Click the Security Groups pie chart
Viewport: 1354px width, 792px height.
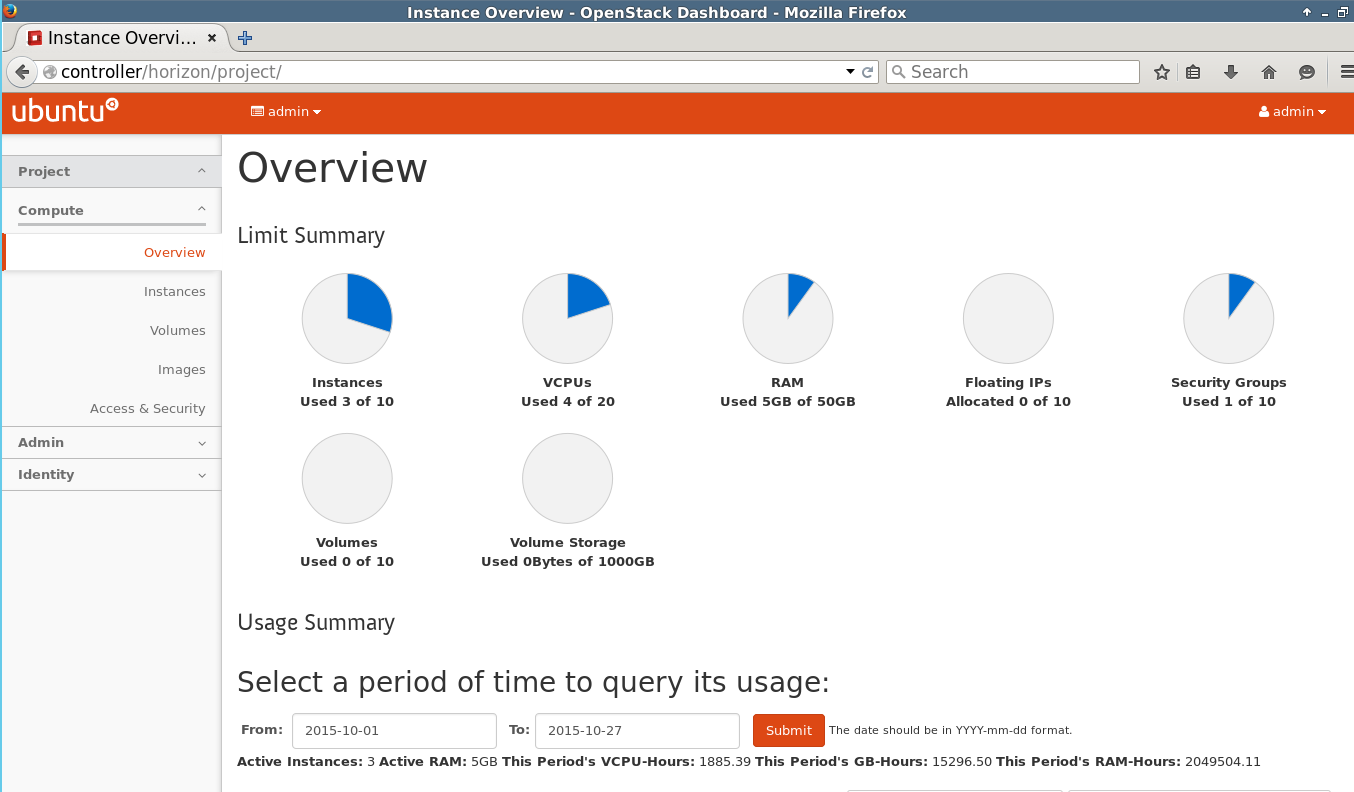[1229, 318]
